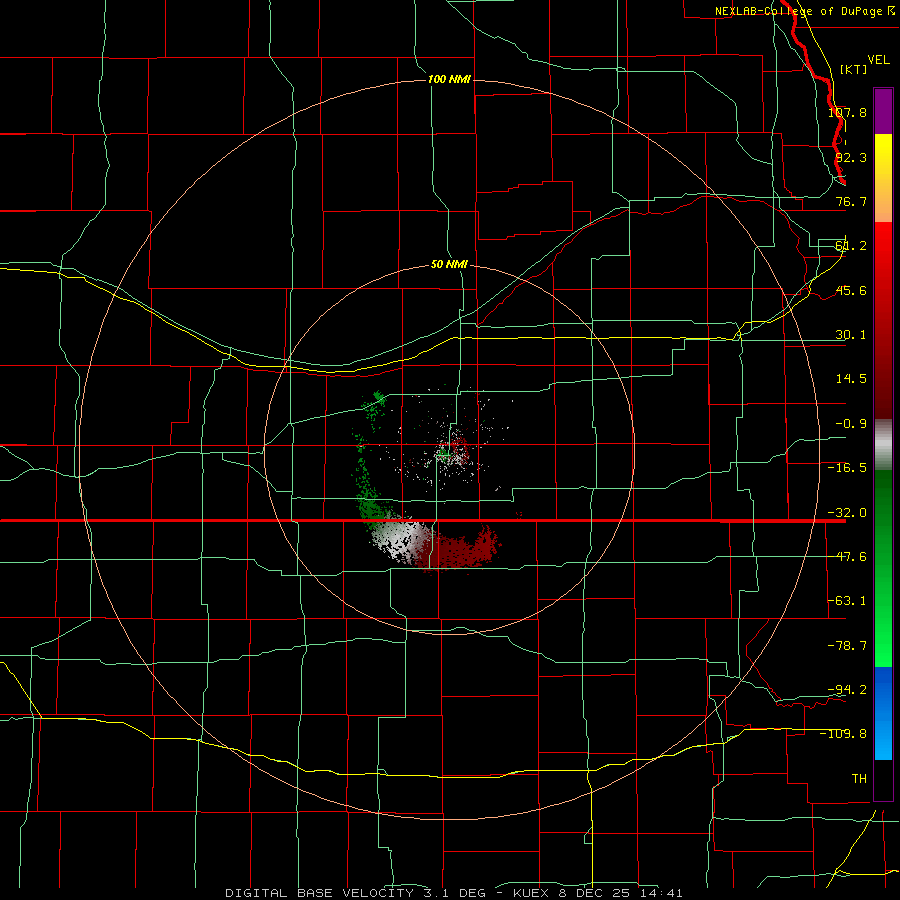Click the 30.1 scale value
The image size is (900, 900).
851,335
